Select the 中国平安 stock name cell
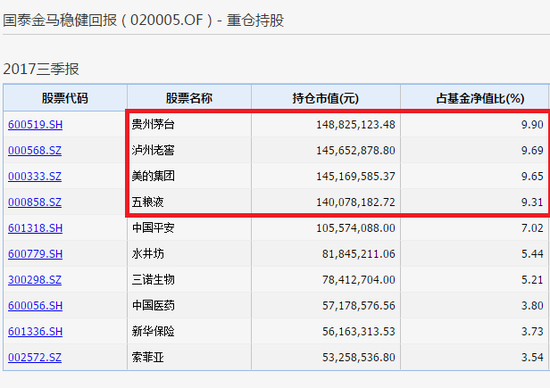Screen dimensions: 550x388 189,228
